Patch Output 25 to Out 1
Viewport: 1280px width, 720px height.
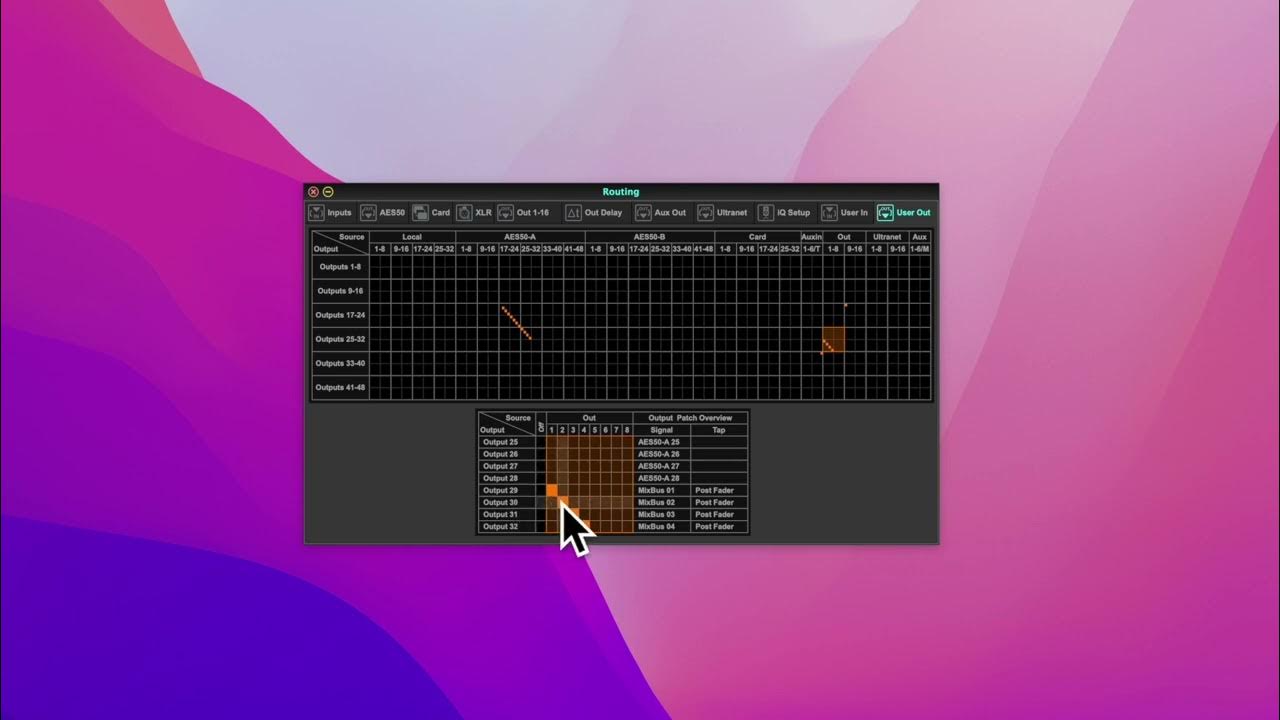pyautogui.click(x=551, y=442)
